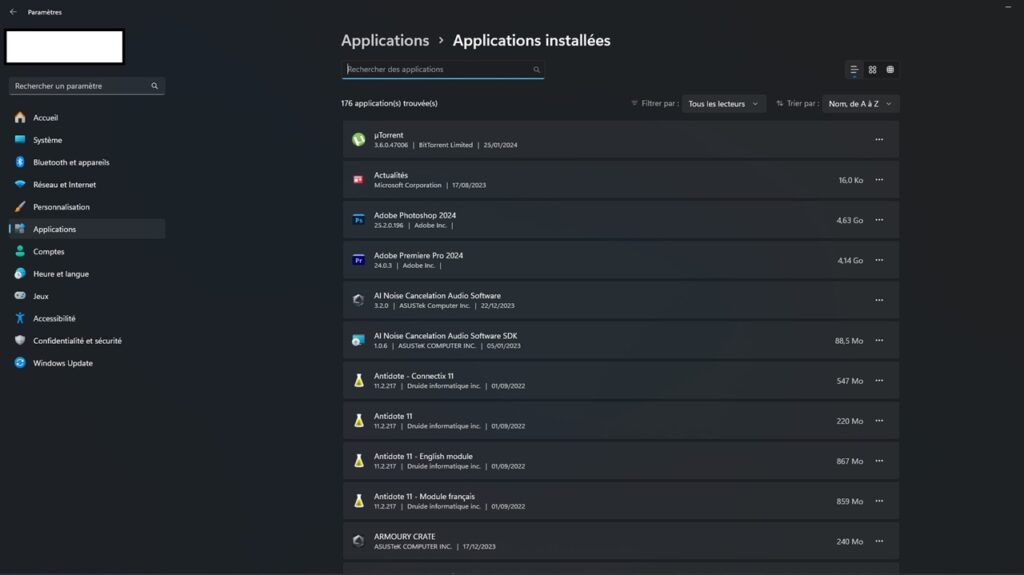Open more options for µTorrent

[879, 139]
